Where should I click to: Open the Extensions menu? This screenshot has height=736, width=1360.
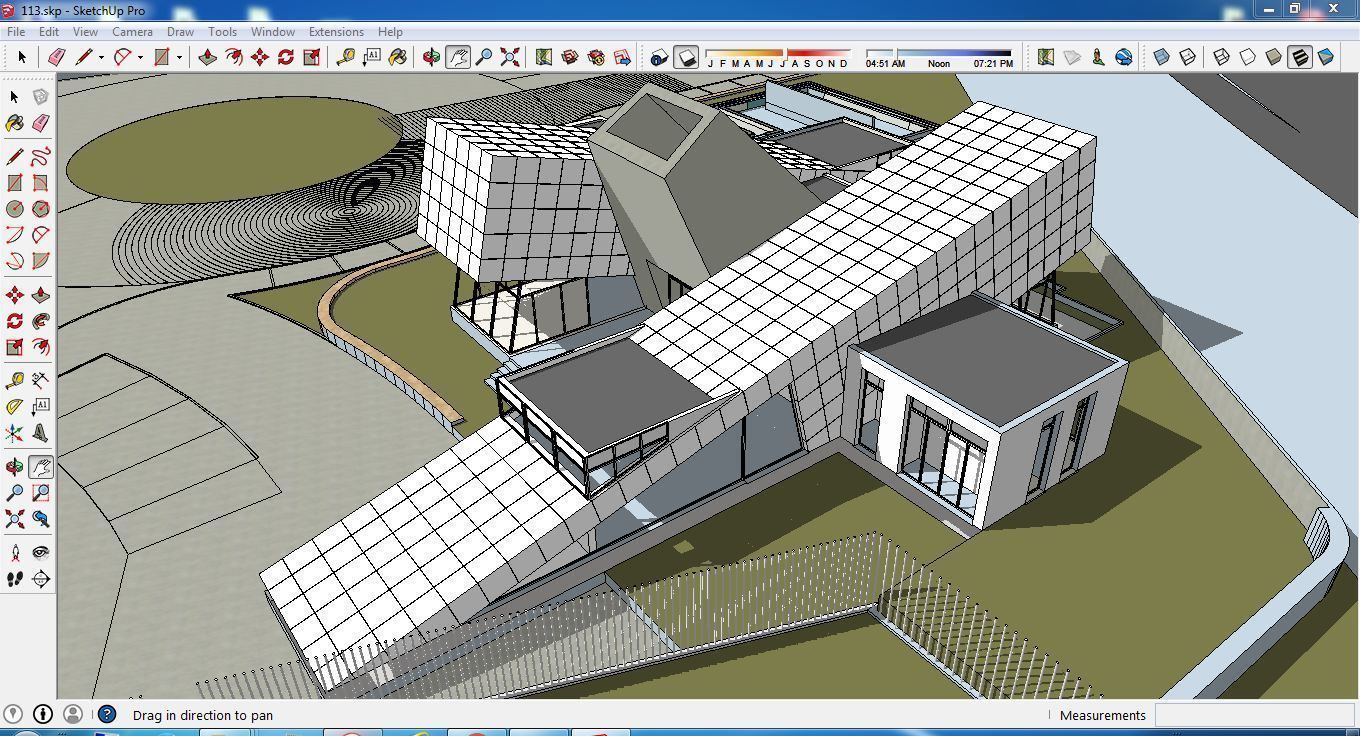(336, 32)
